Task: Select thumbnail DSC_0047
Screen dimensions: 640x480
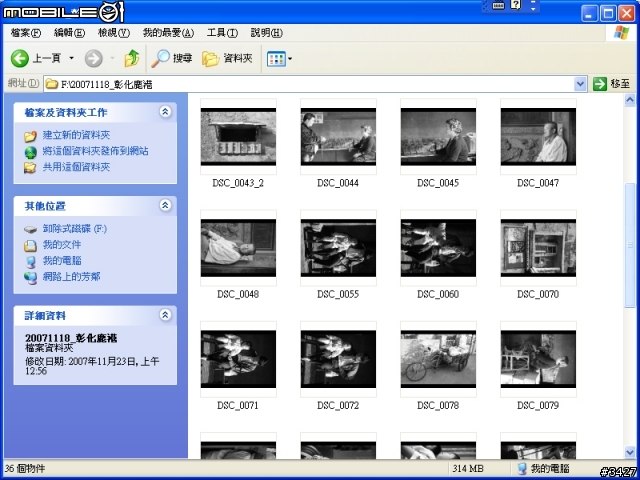Action: [x=538, y=136]
